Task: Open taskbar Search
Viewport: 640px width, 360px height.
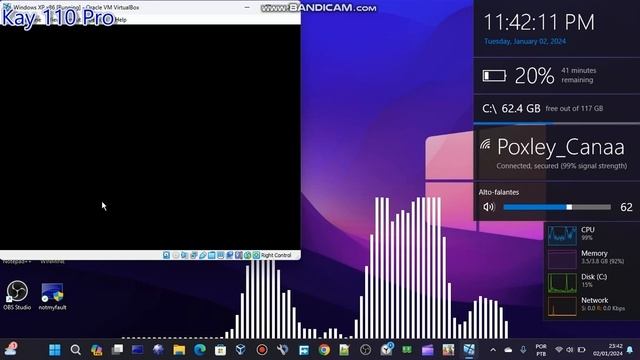Action: point(75,350)
